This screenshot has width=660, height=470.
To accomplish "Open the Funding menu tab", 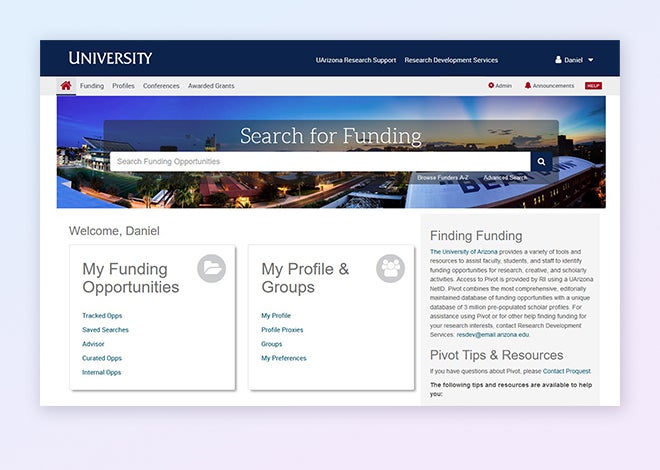I will (x=92, y=86).
